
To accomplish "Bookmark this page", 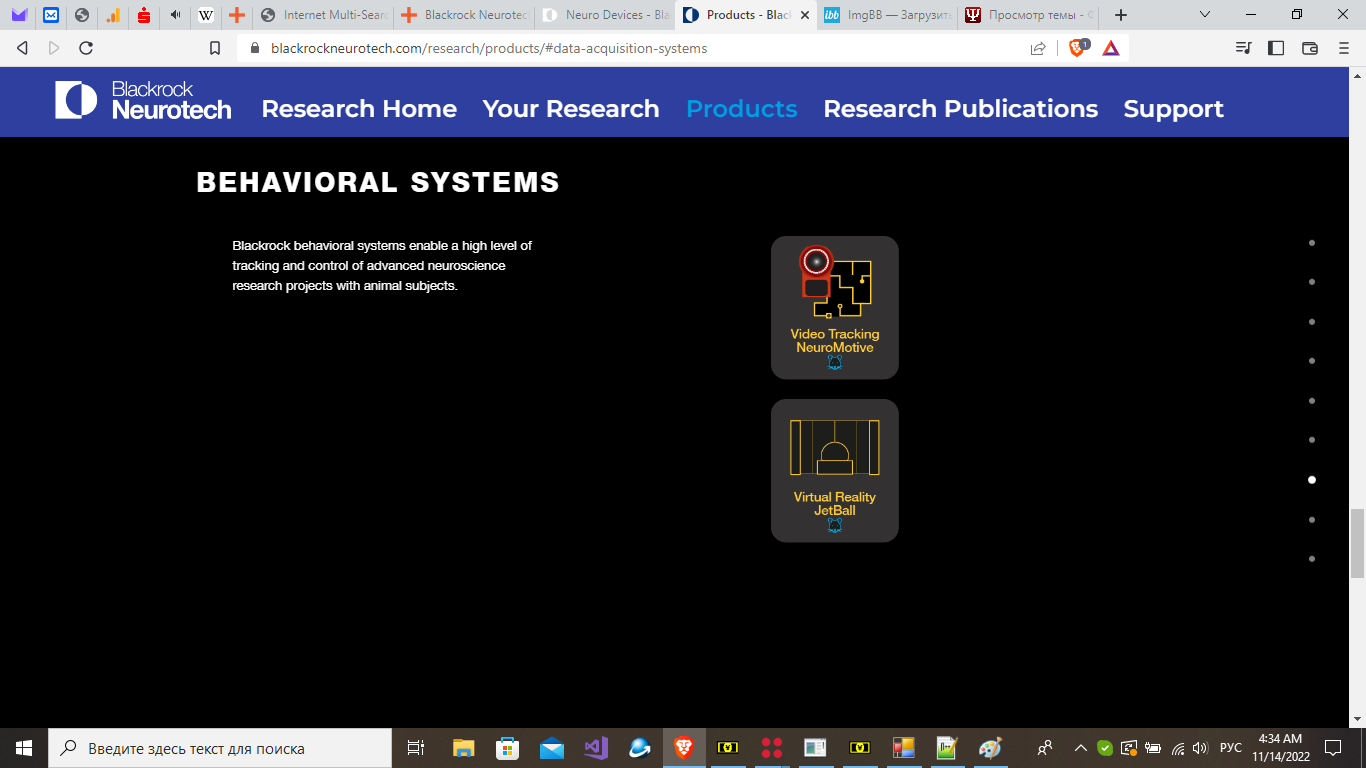I will click(x=215, y=48).
